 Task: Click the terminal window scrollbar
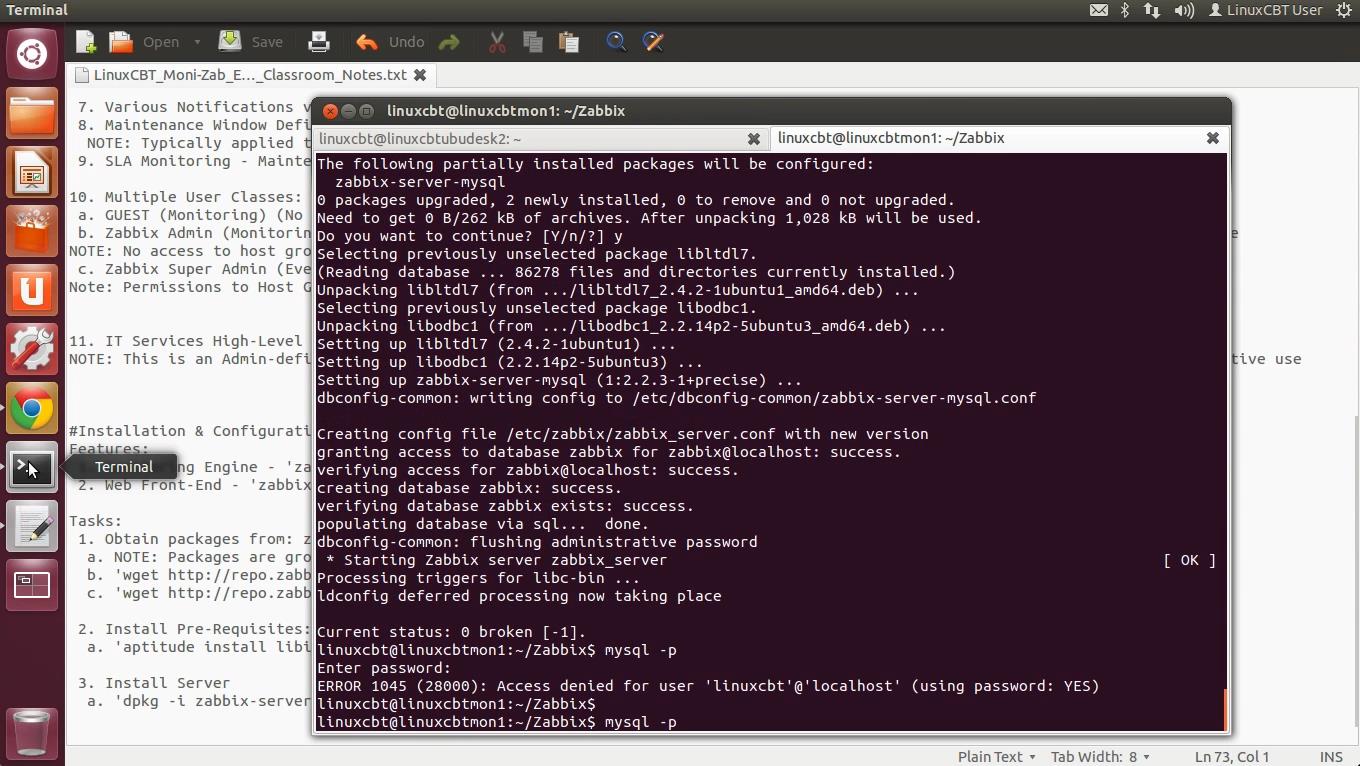point(1226,709)
